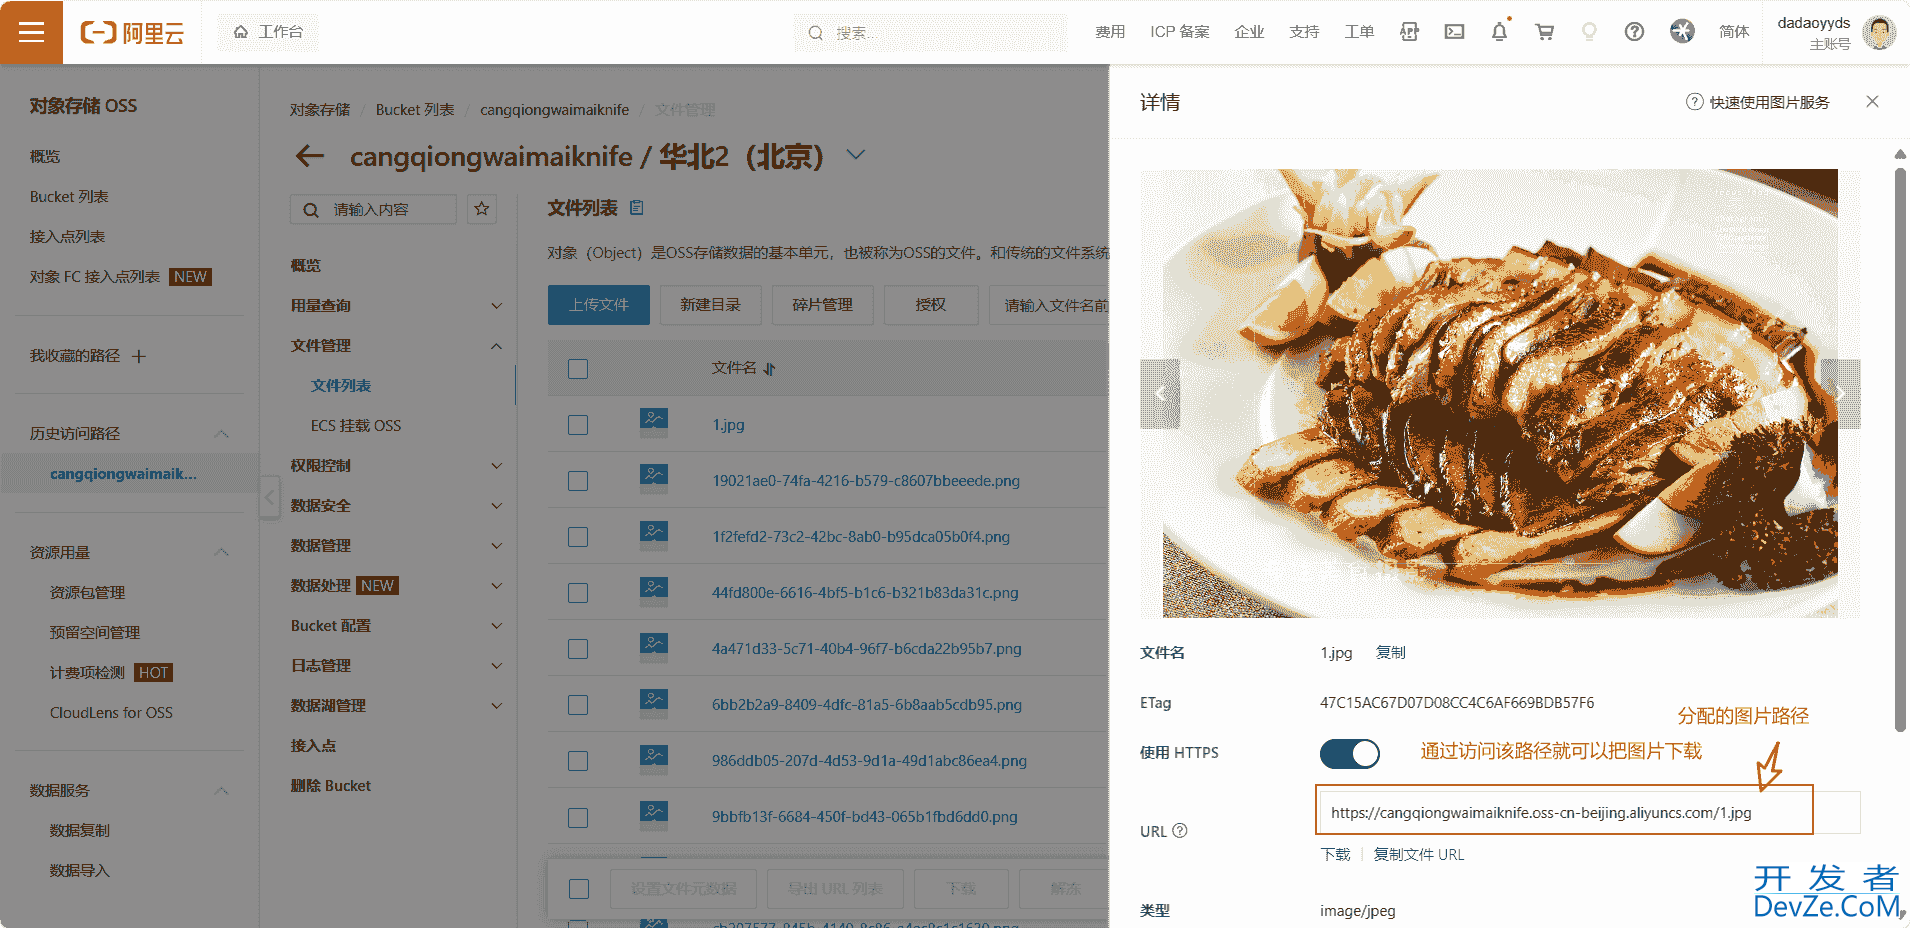Open the notifications bell
This screenshot has height=928, width=1910.
(x=1499, y=32)
